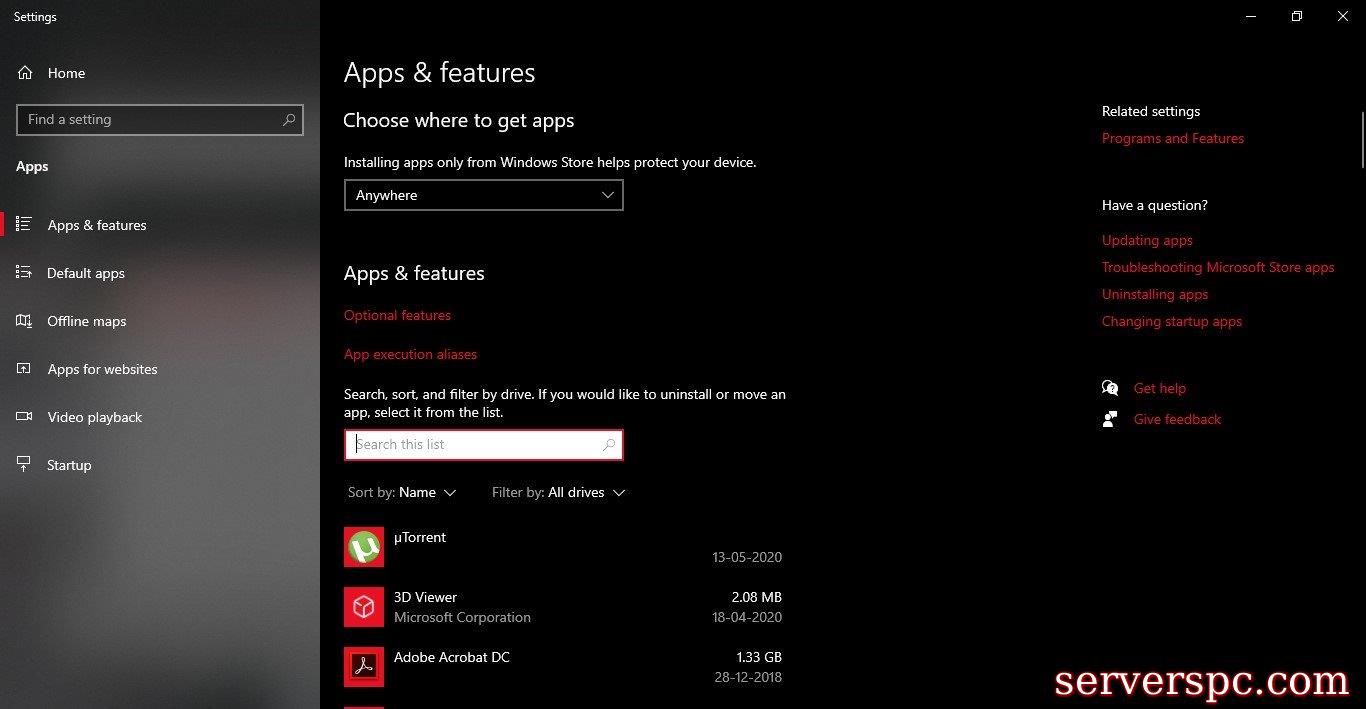Switch to Apps for websites page
The height and width of the screenshot is (709, 1366).
(x=102, y=369)
